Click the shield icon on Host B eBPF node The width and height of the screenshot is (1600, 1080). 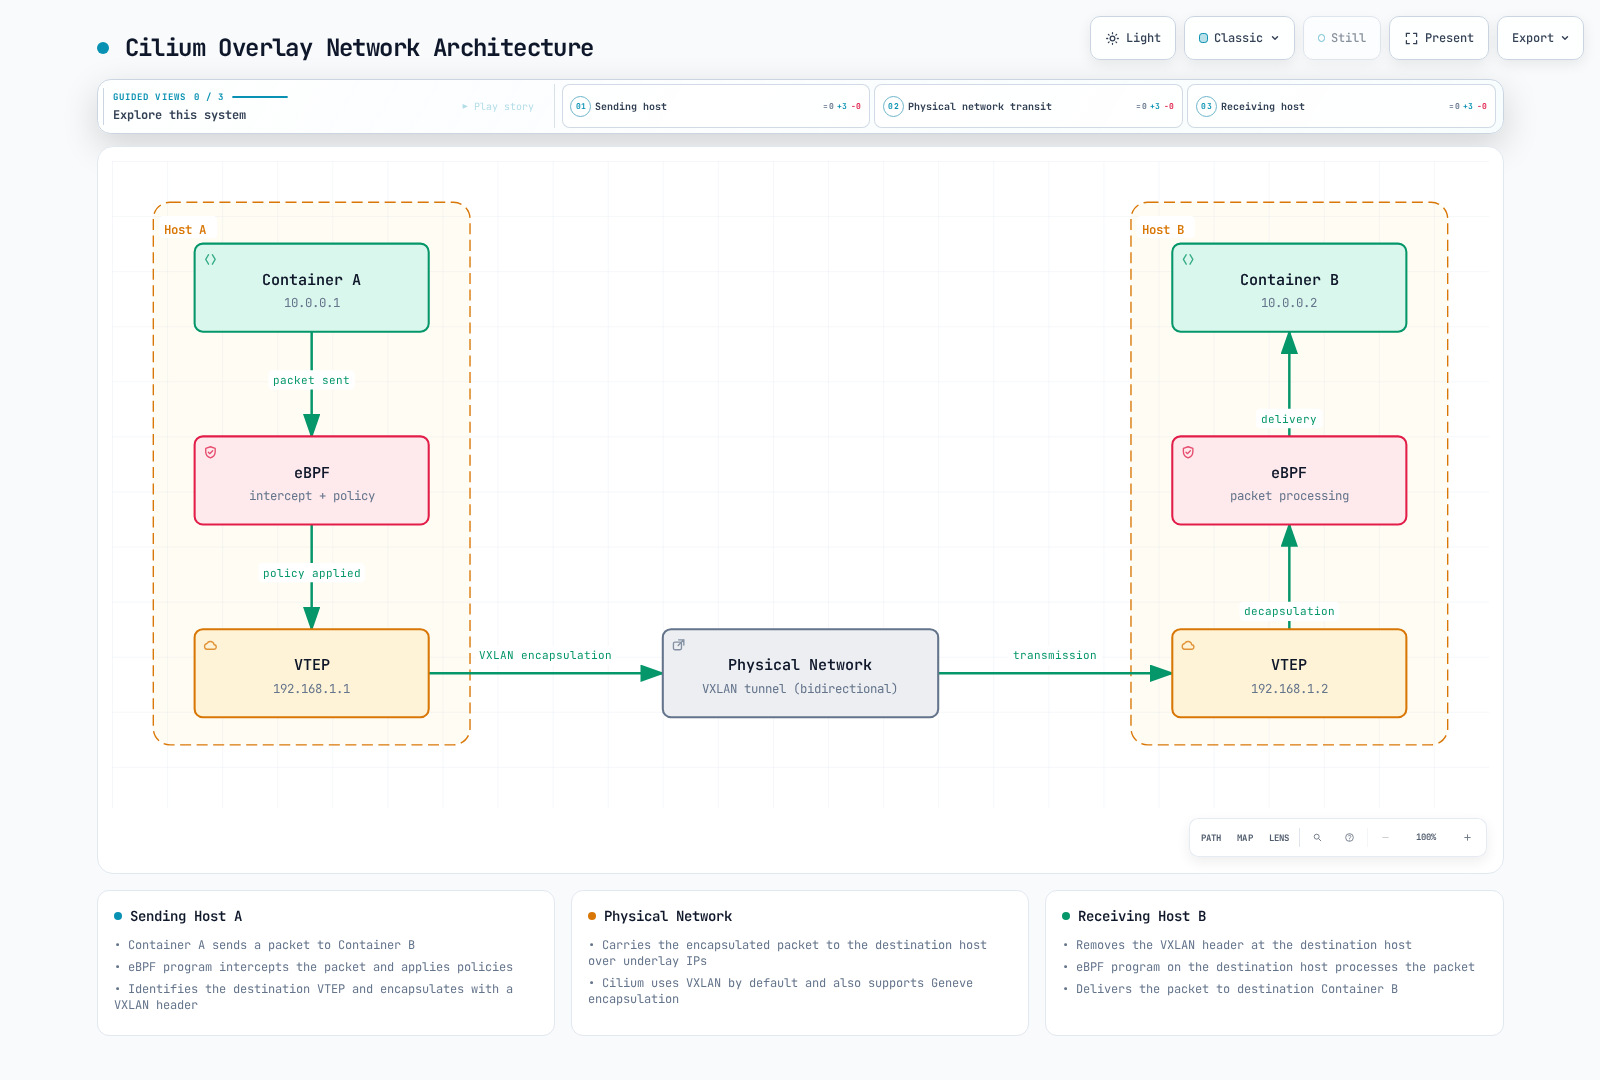[1188, 452]
